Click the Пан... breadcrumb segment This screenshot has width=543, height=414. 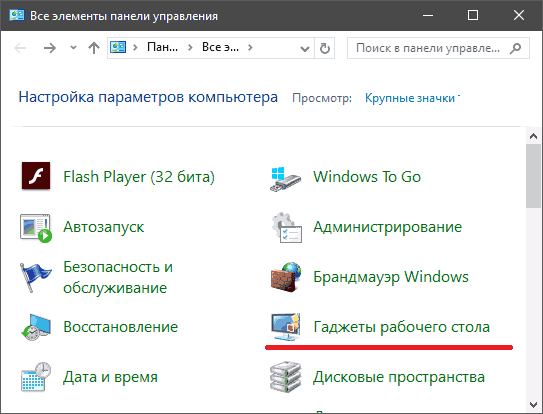[162, 47]
